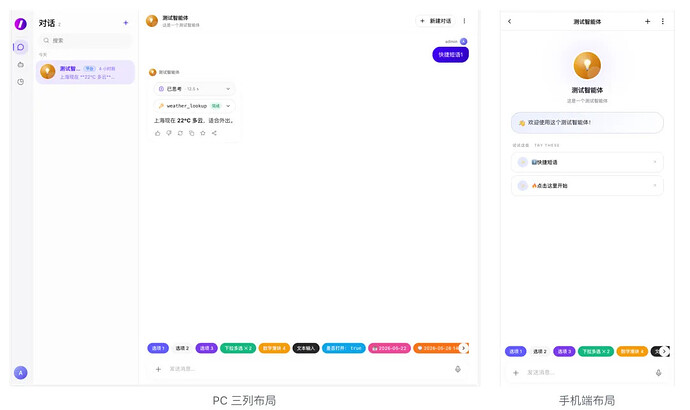Click the 欢迎使用这个测试智能体 welcome banner
Viewport: 690px width, 410px height.
[x=587, y=123]
